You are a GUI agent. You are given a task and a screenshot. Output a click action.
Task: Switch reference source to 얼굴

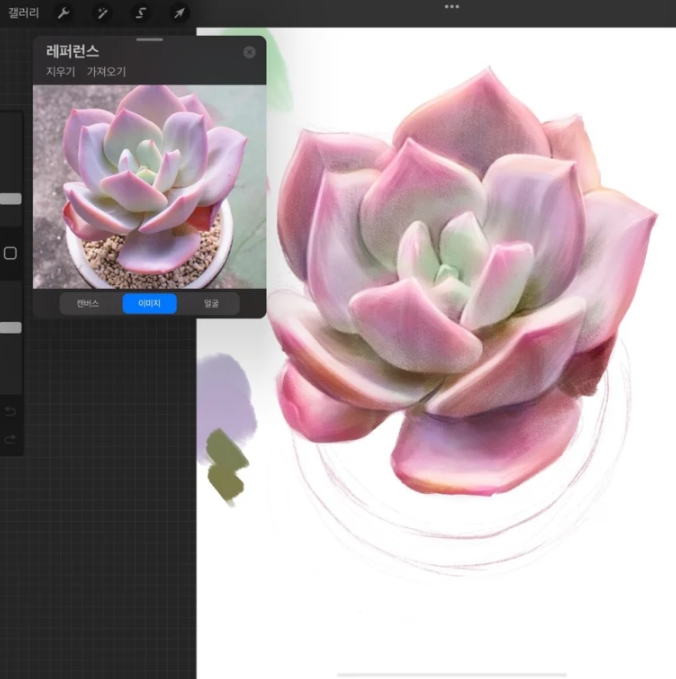tap(211, 304)
